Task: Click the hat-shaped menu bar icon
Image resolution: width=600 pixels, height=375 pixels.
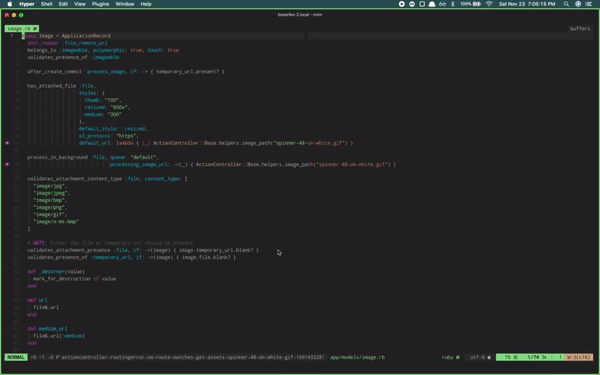Action: click(x=432, y=4)
